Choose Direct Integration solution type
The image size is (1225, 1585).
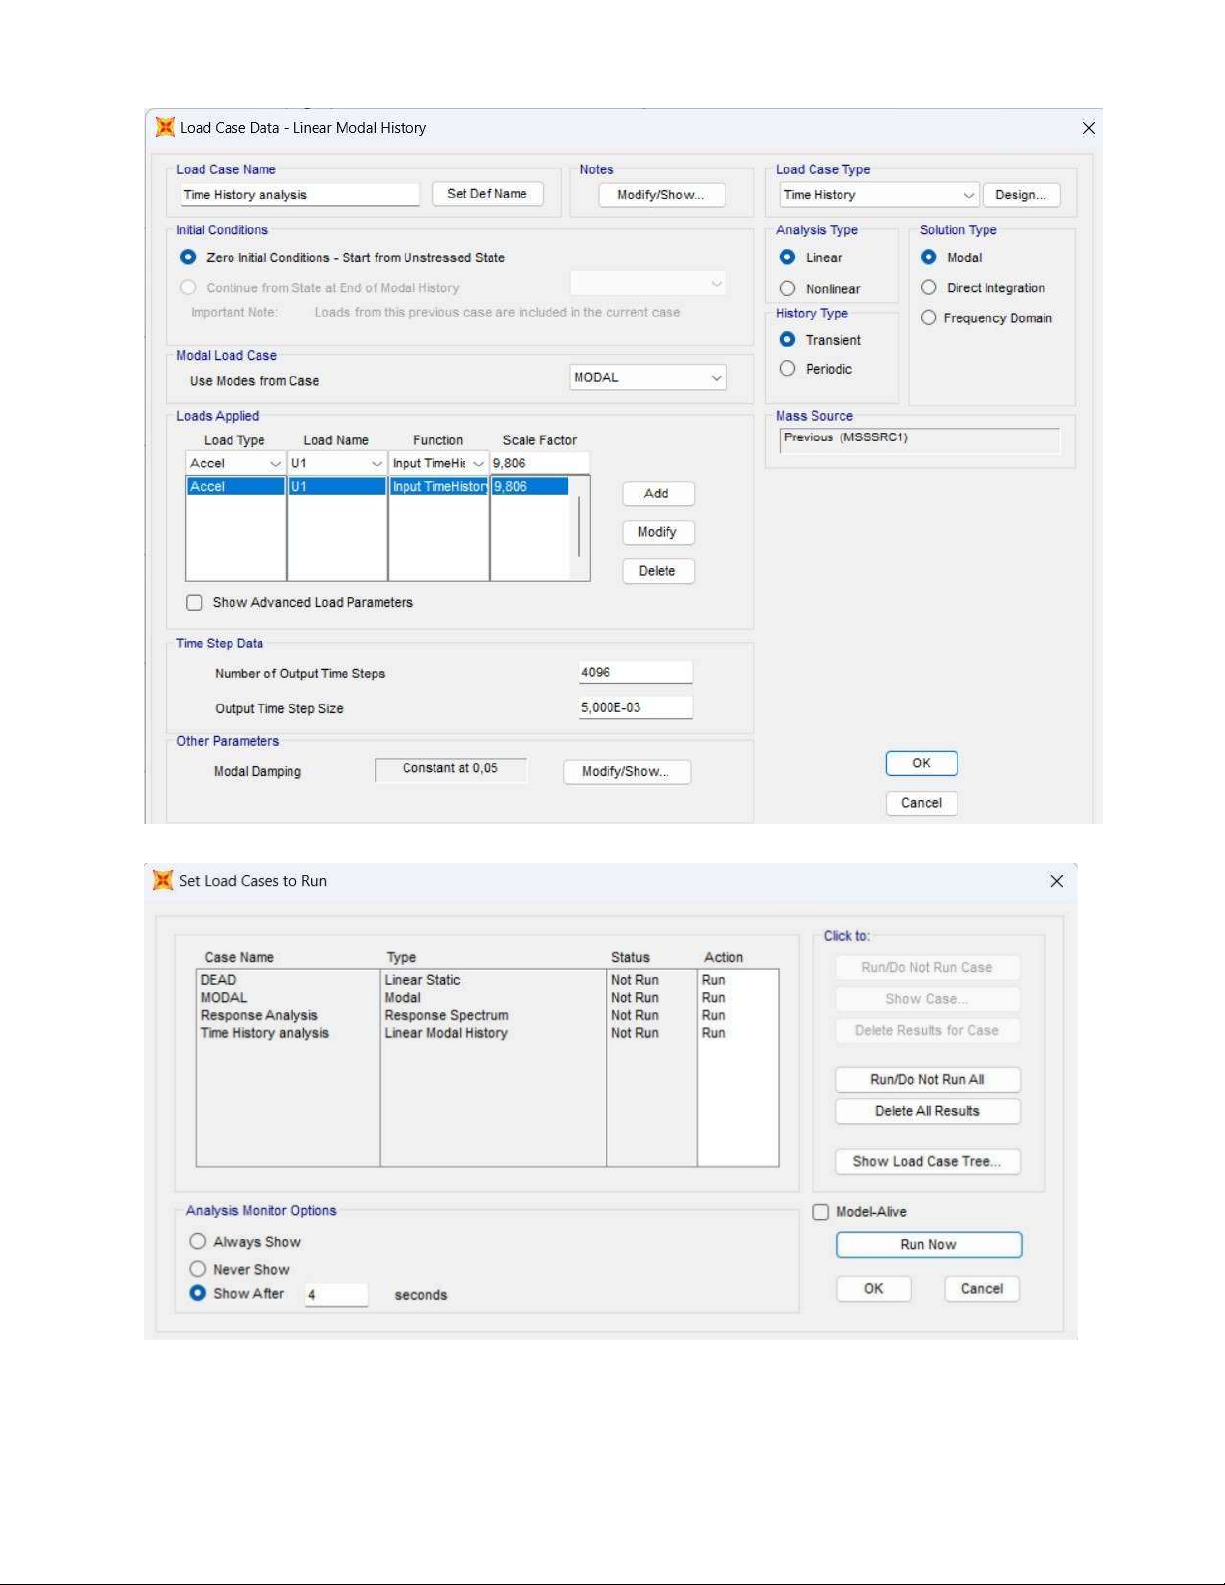coord(929,288)
